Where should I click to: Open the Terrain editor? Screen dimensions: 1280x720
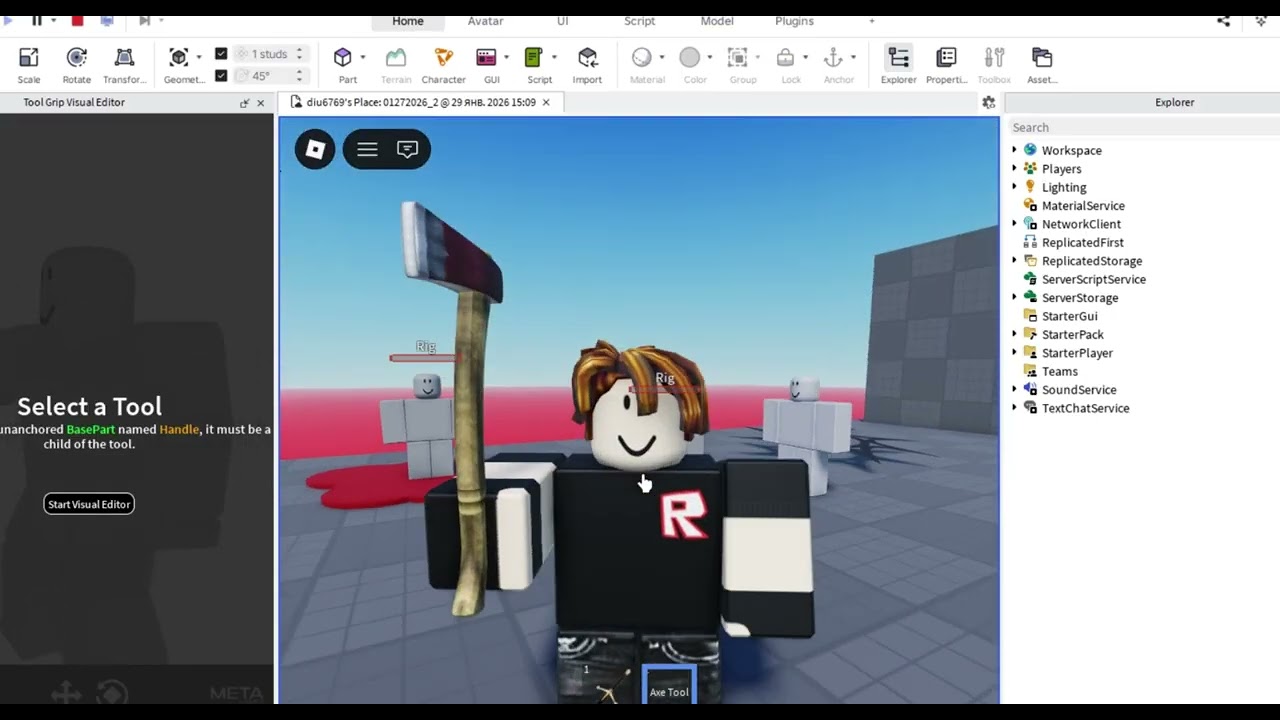click(396, 65)
